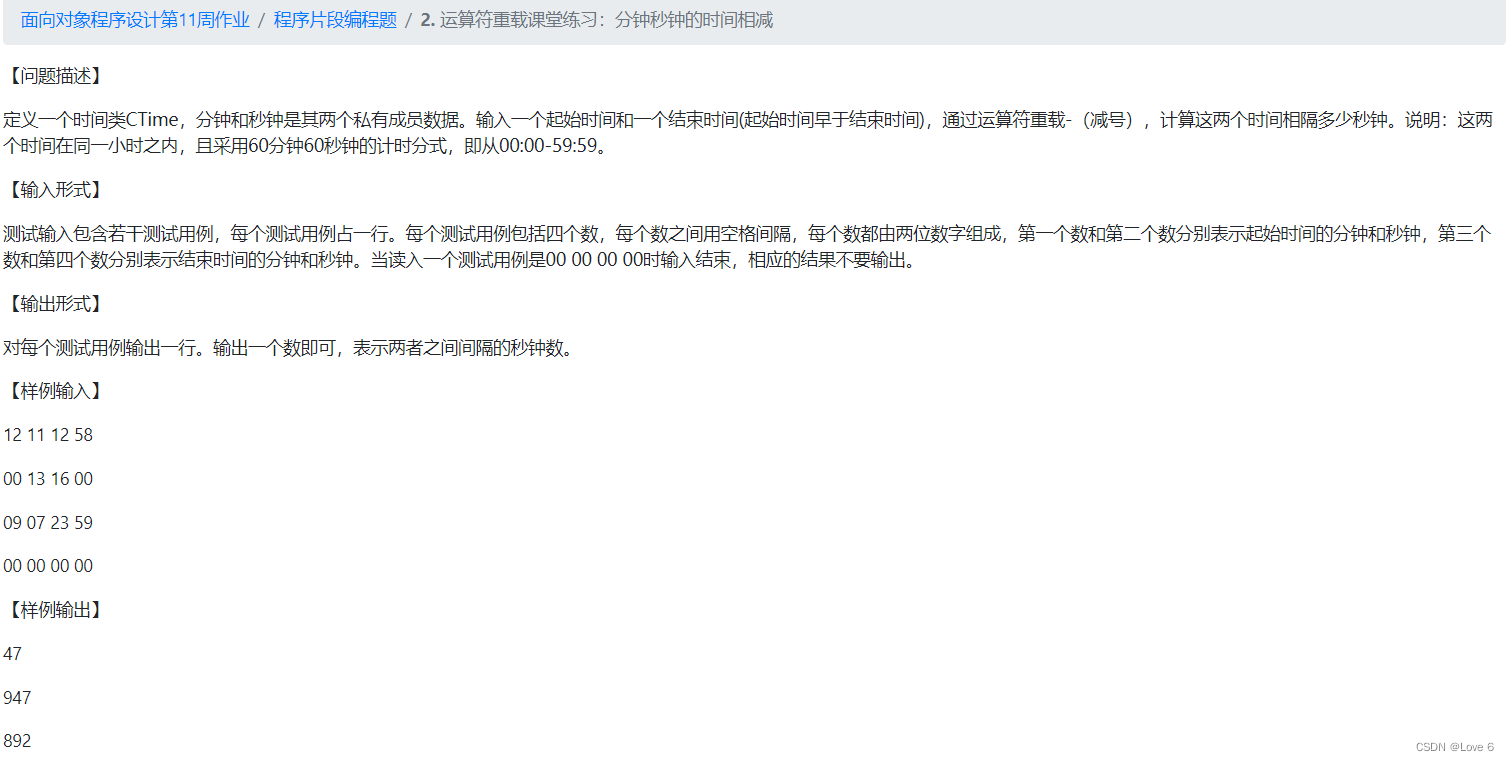This screenshot has height=761, width=1509.
Task: Select sample input line 12 11 12 58
Action: tap(46, 434)
